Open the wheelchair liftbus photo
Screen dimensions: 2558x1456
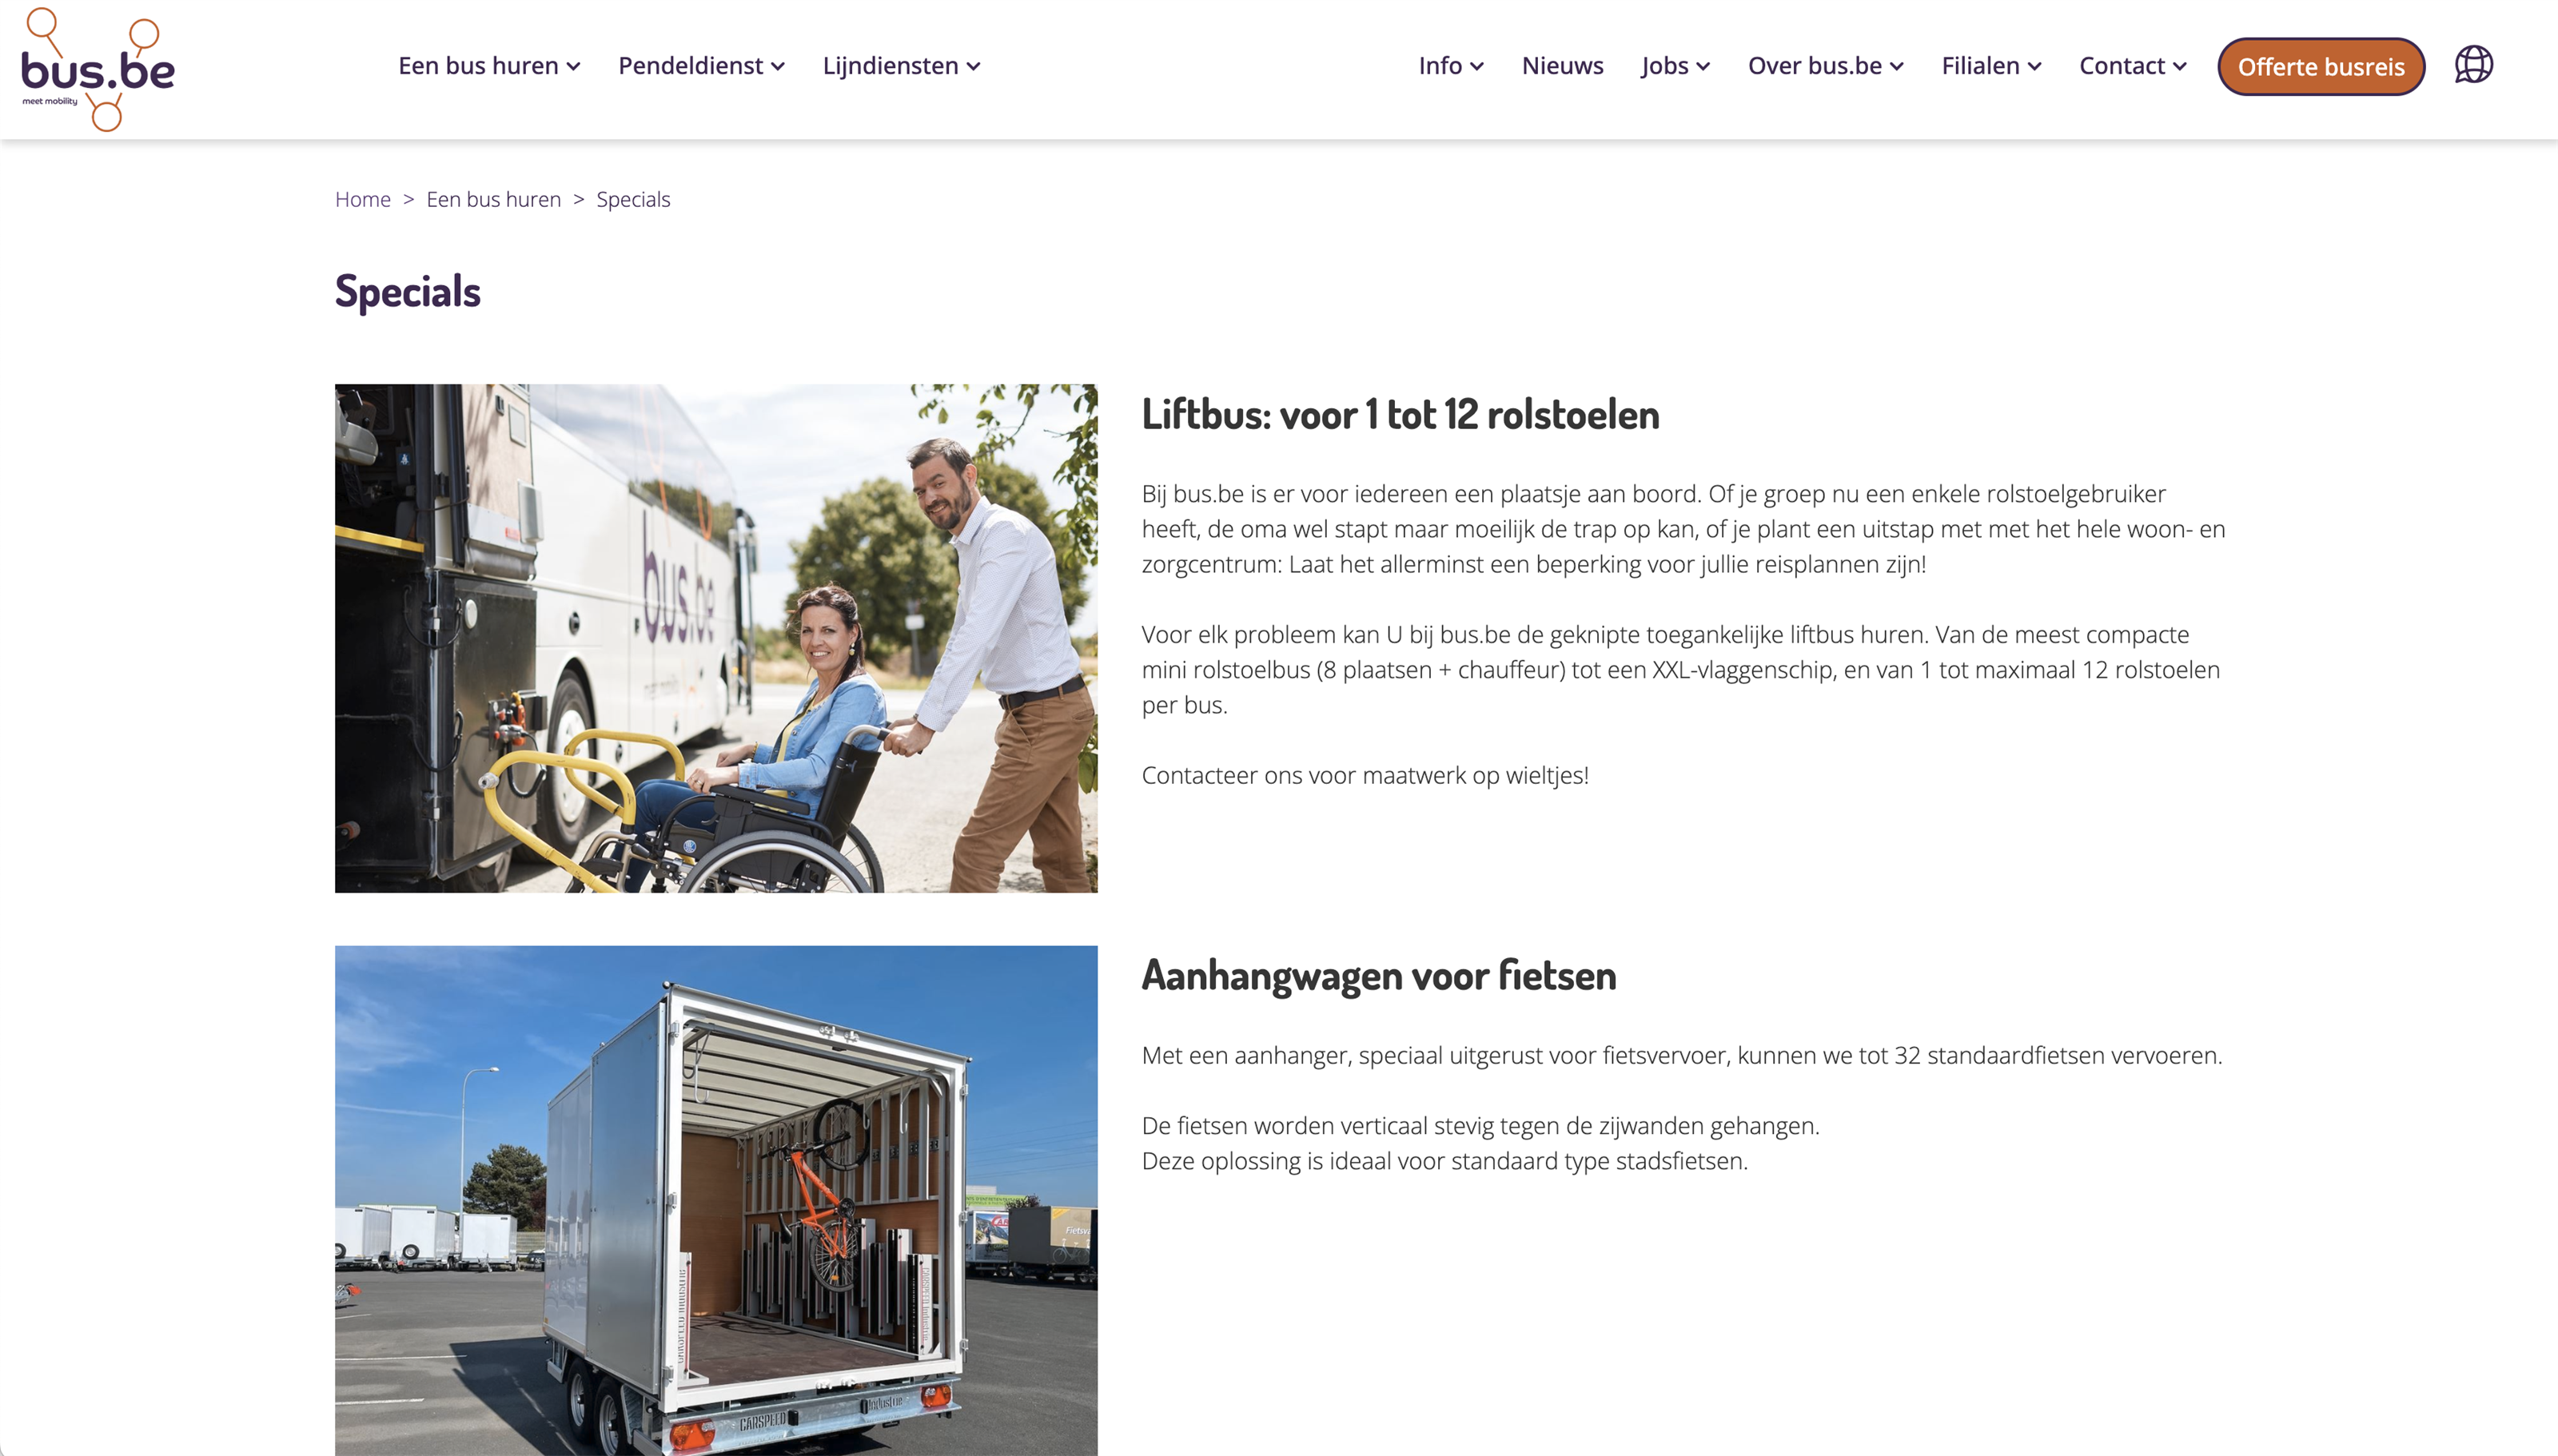click(x=716, y=638)
